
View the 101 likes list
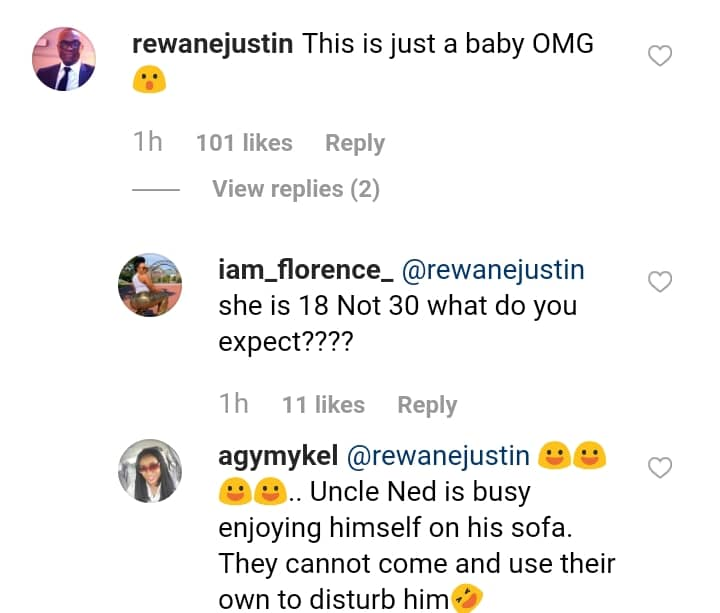coord(244,143)
